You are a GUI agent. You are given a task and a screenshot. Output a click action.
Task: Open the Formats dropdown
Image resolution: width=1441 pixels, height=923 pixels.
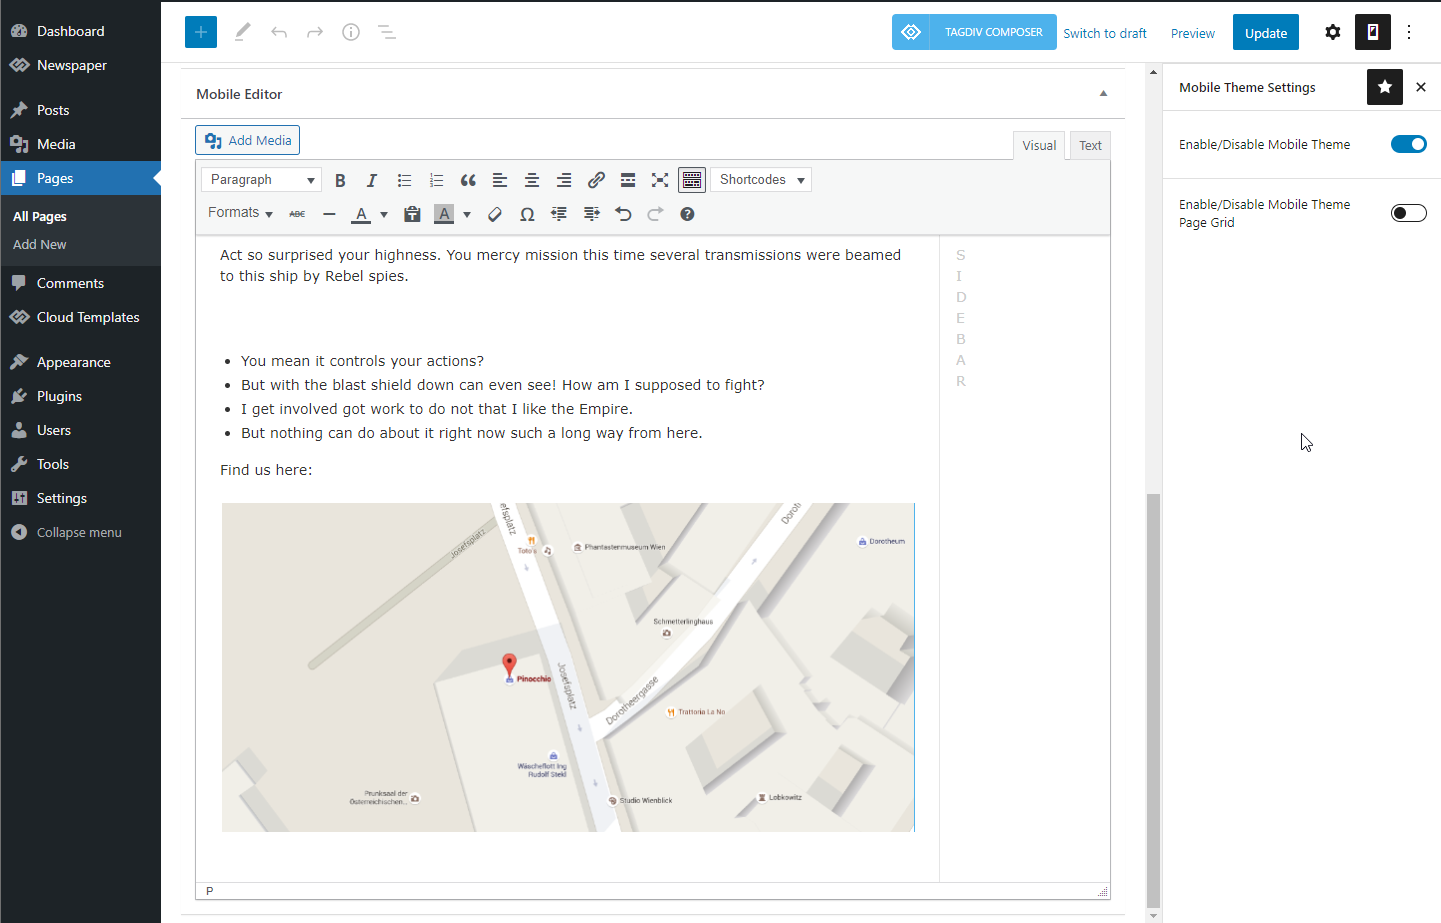240,213
